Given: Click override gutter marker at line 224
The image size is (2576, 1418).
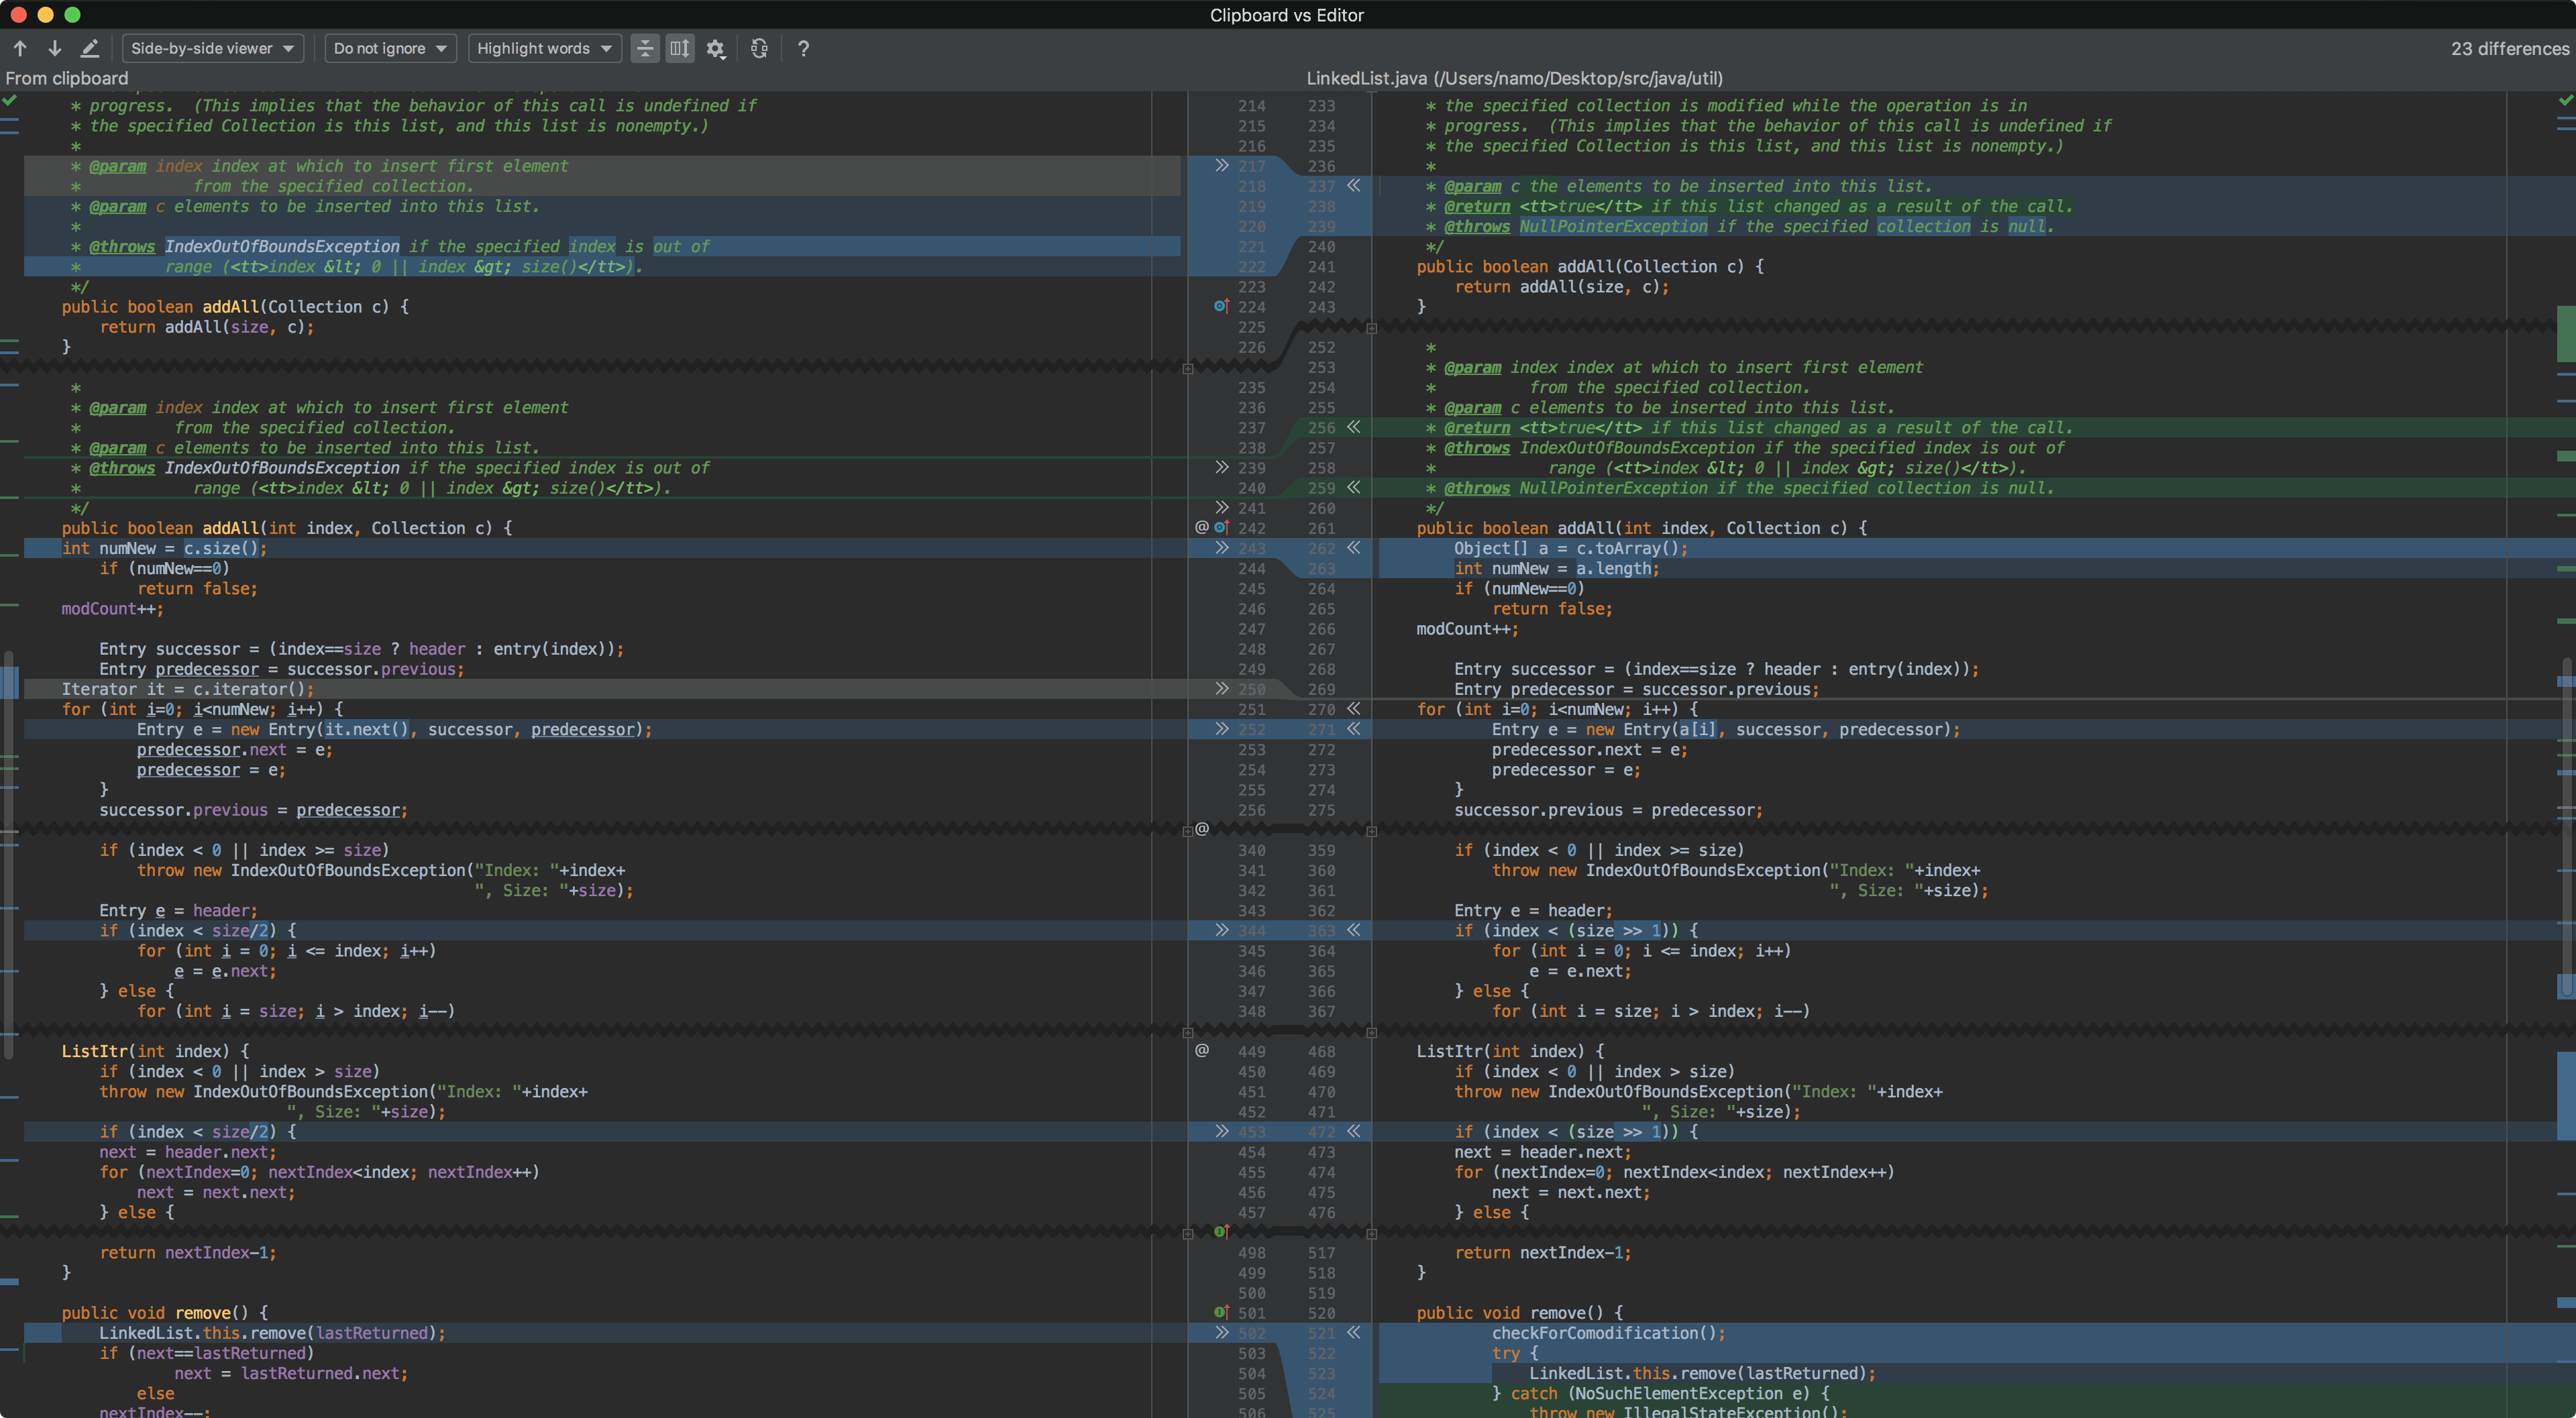Looking at the screenshot, I should click(1221, 307).
